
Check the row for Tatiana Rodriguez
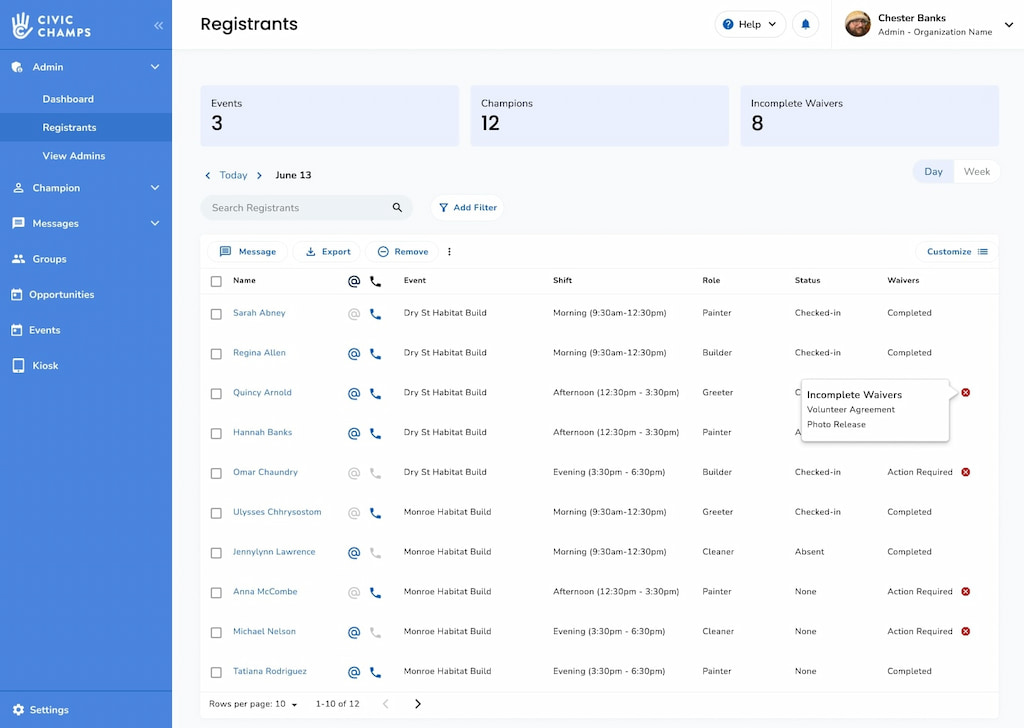click(216, 671)
